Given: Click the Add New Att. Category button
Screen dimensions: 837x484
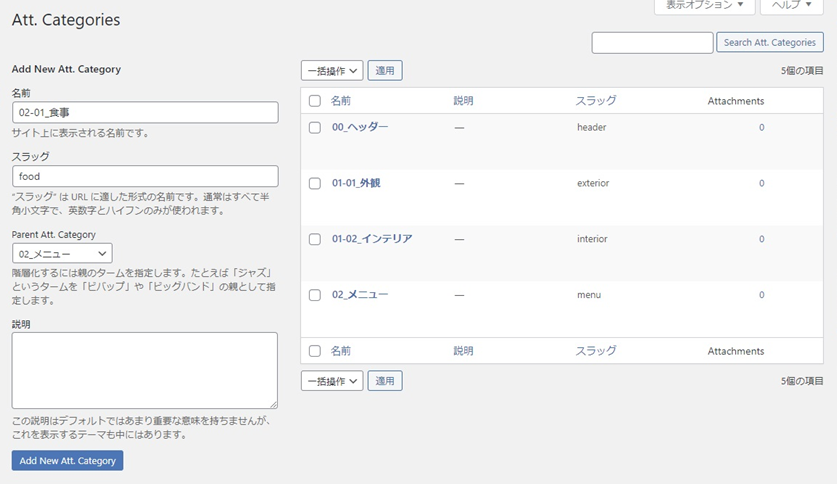Looking at the screenshot, I should [x=68, y=461].
